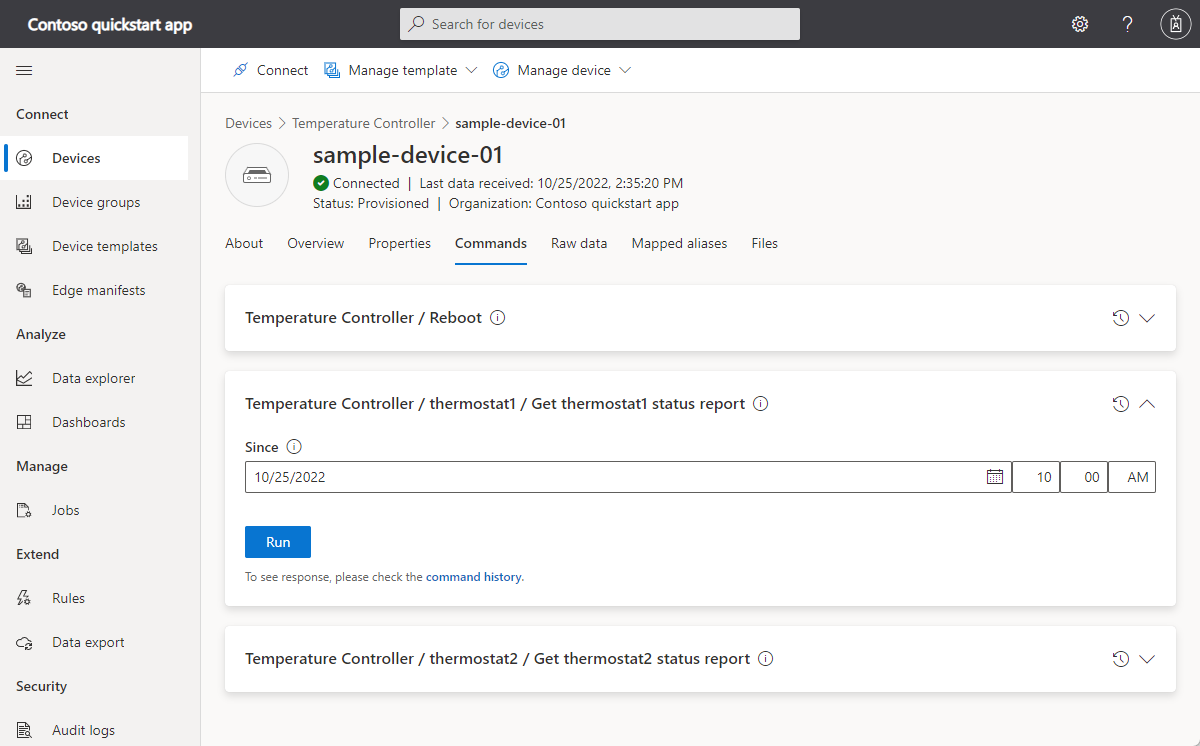Viewport: 1200px width, 746px height.
Task: Expand the Manage device dropdown
Action: 625,71
